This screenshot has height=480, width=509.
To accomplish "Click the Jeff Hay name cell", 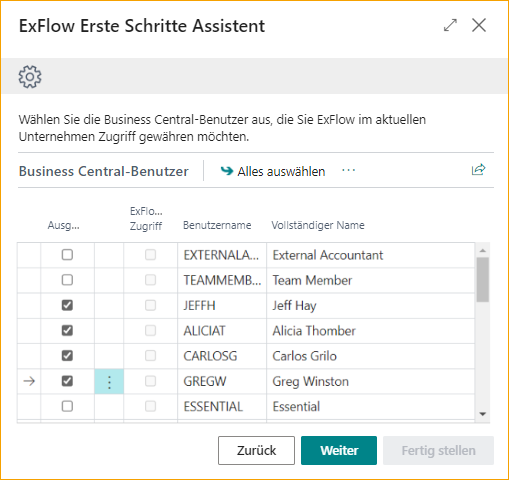I will point(371,306).
